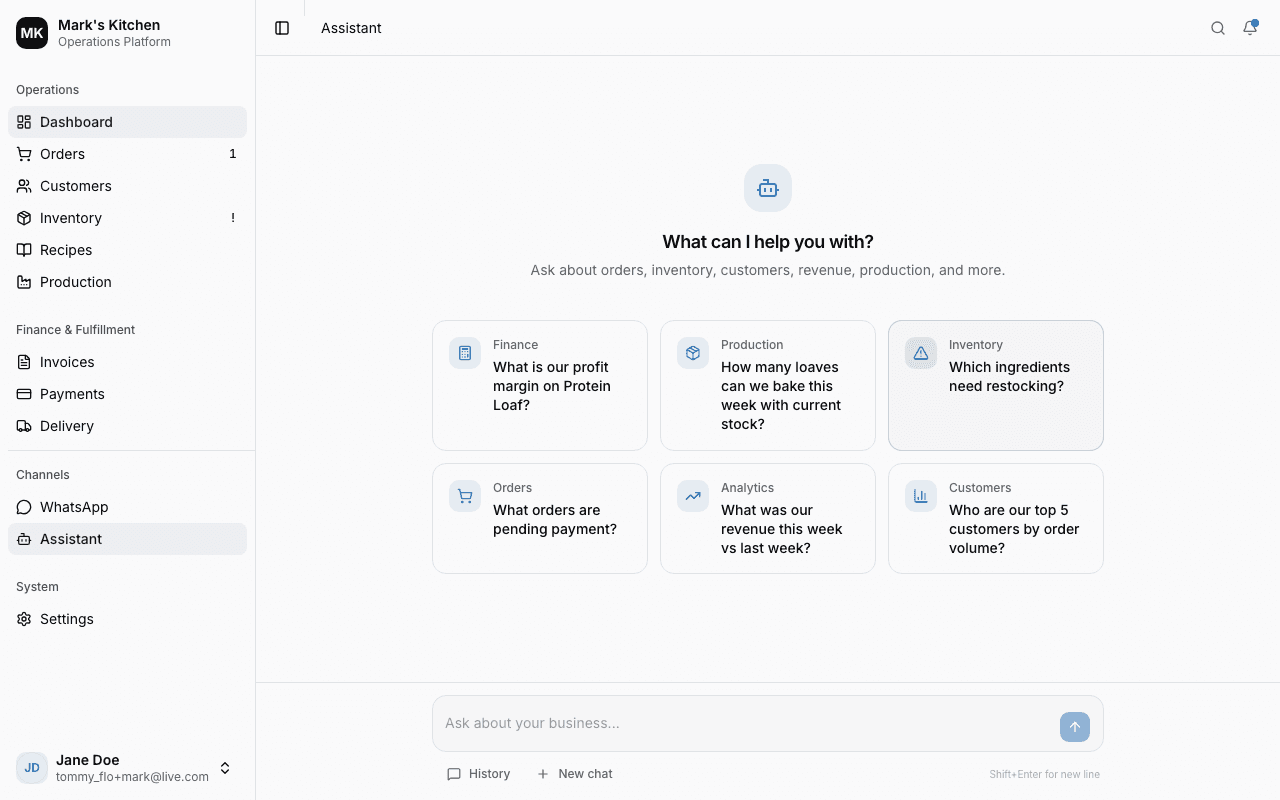Open the Payments section

coord(72,394)
